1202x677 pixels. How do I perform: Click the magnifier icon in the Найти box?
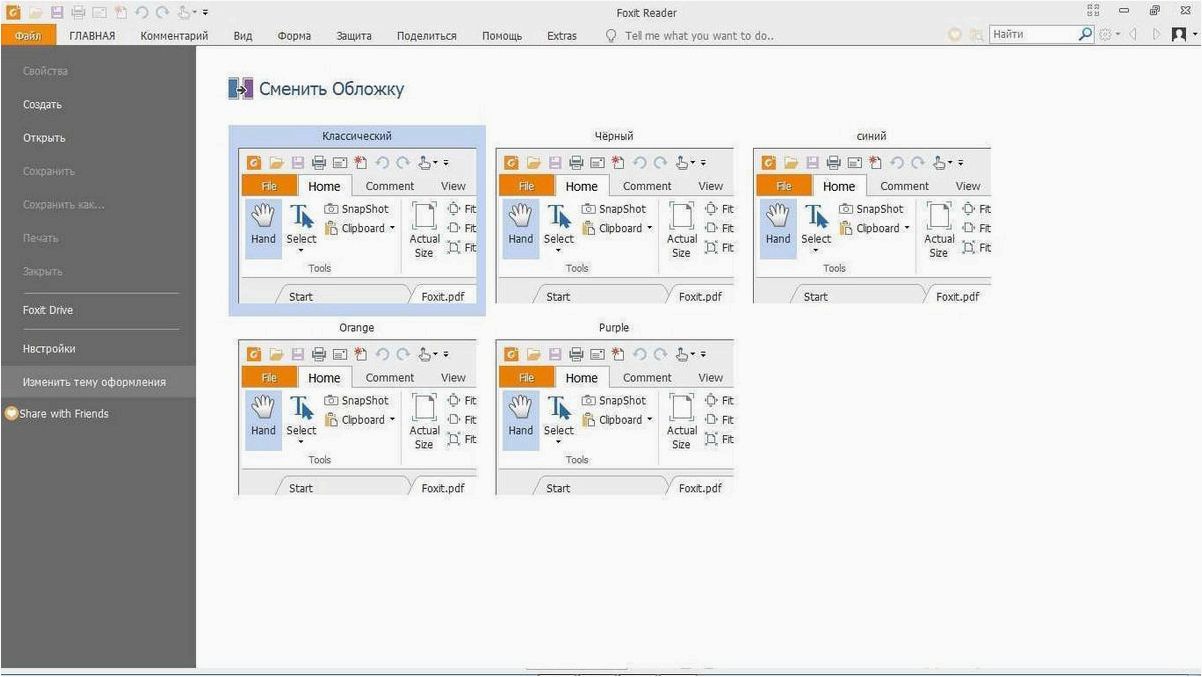click(x=1086, y=34)
